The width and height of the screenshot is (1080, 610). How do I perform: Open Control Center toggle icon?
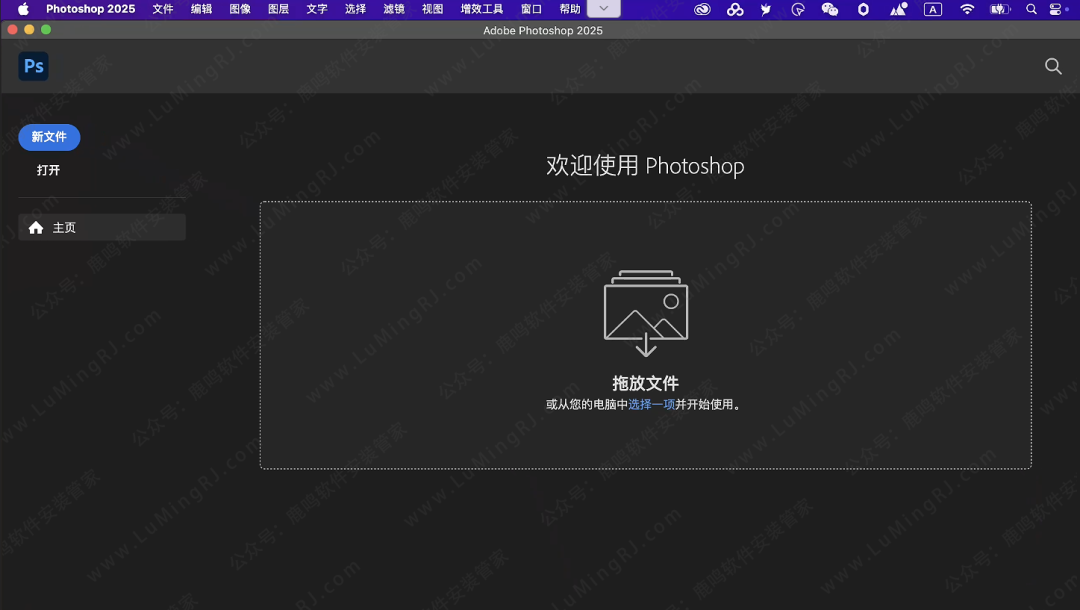coord(1055,9)
